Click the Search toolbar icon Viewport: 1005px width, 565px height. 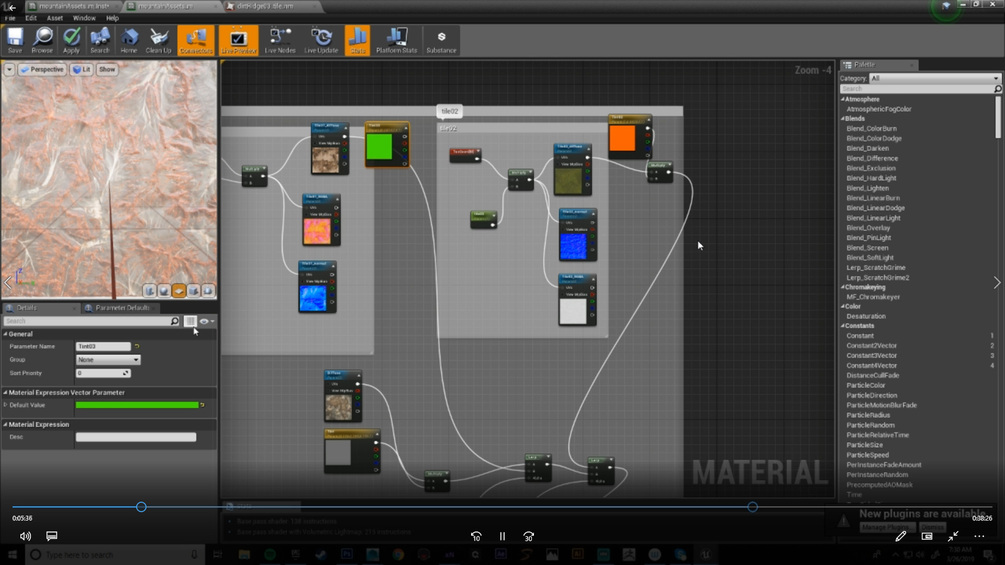tap(99, 40)
